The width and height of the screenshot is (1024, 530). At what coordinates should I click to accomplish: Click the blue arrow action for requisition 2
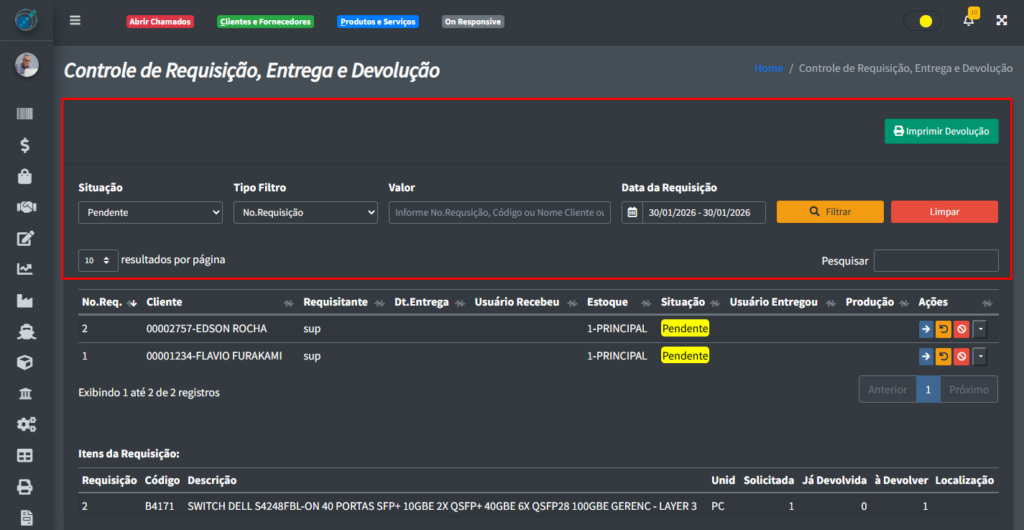(x=926, y=329)
